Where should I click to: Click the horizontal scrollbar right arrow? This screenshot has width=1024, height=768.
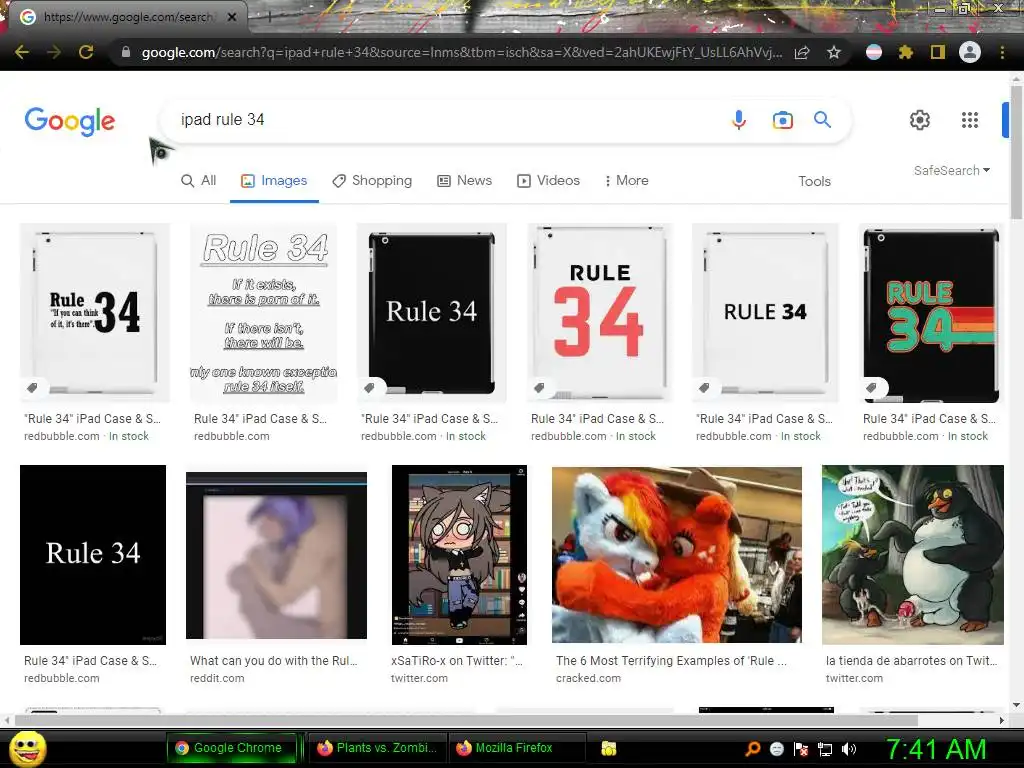tap(1001, 720)
